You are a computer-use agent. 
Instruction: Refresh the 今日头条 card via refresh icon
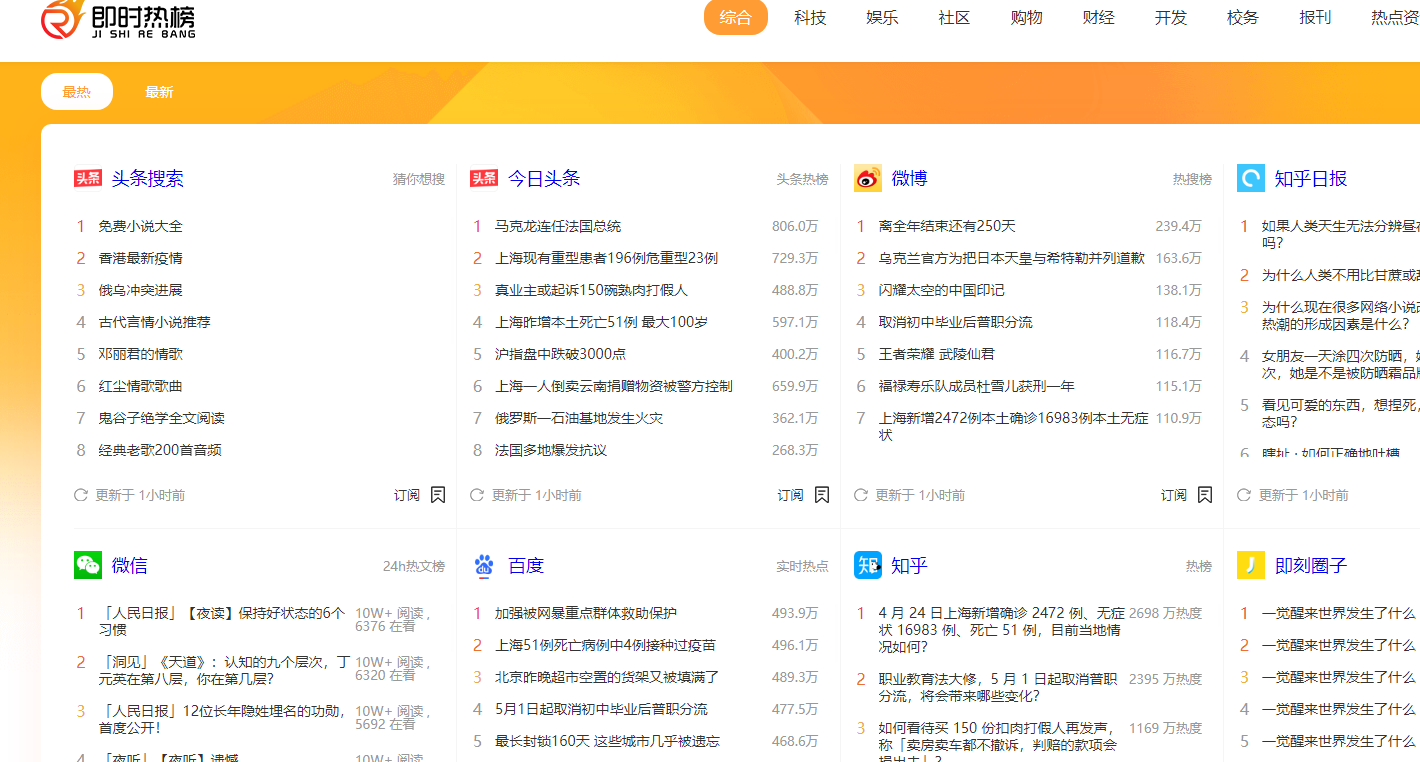click(x=477, y=495)
